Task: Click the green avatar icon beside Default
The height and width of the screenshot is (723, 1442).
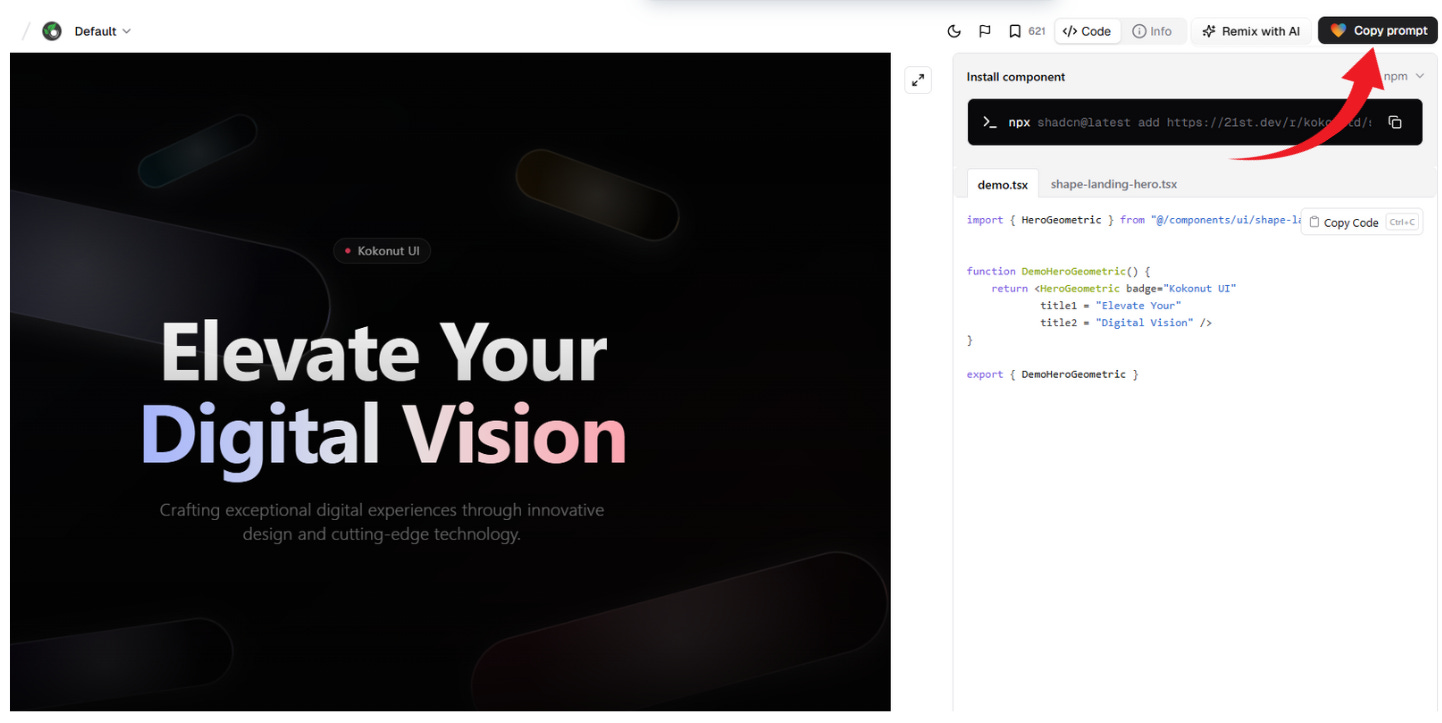Action: tap(52, 31)
